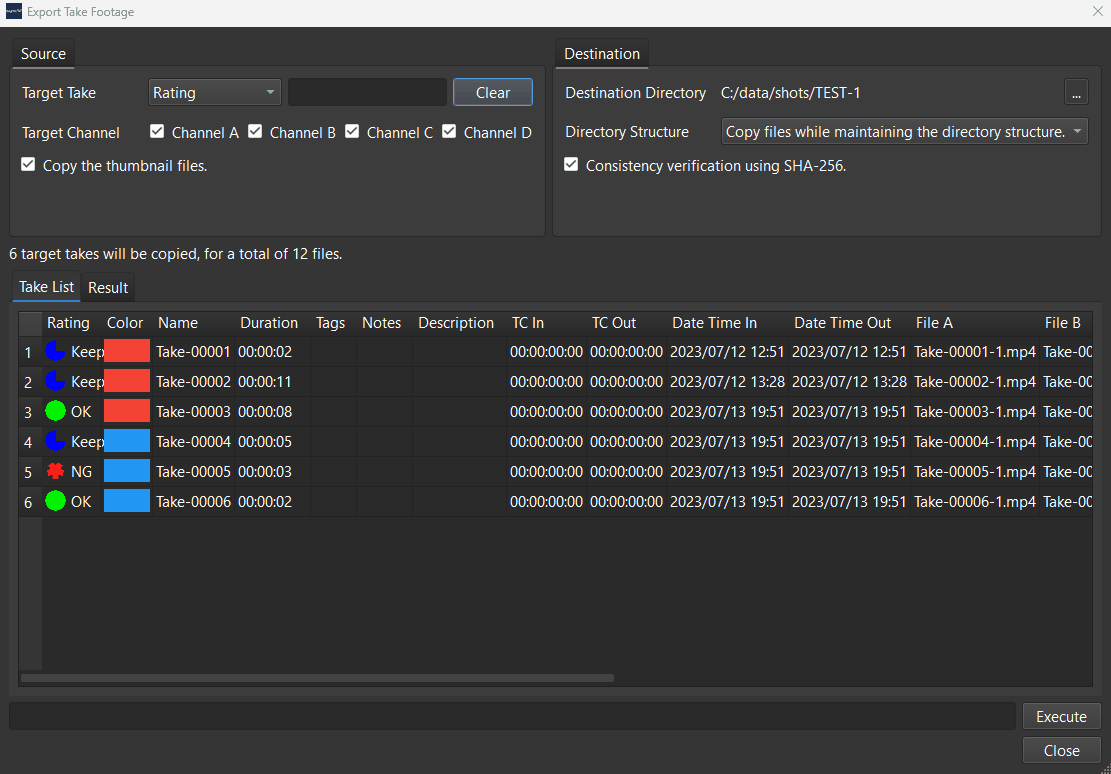Disable the Channel D checkbox
Image resolution: width=1111 pixels, height=774 pixels.
click(x=449, y=131)
